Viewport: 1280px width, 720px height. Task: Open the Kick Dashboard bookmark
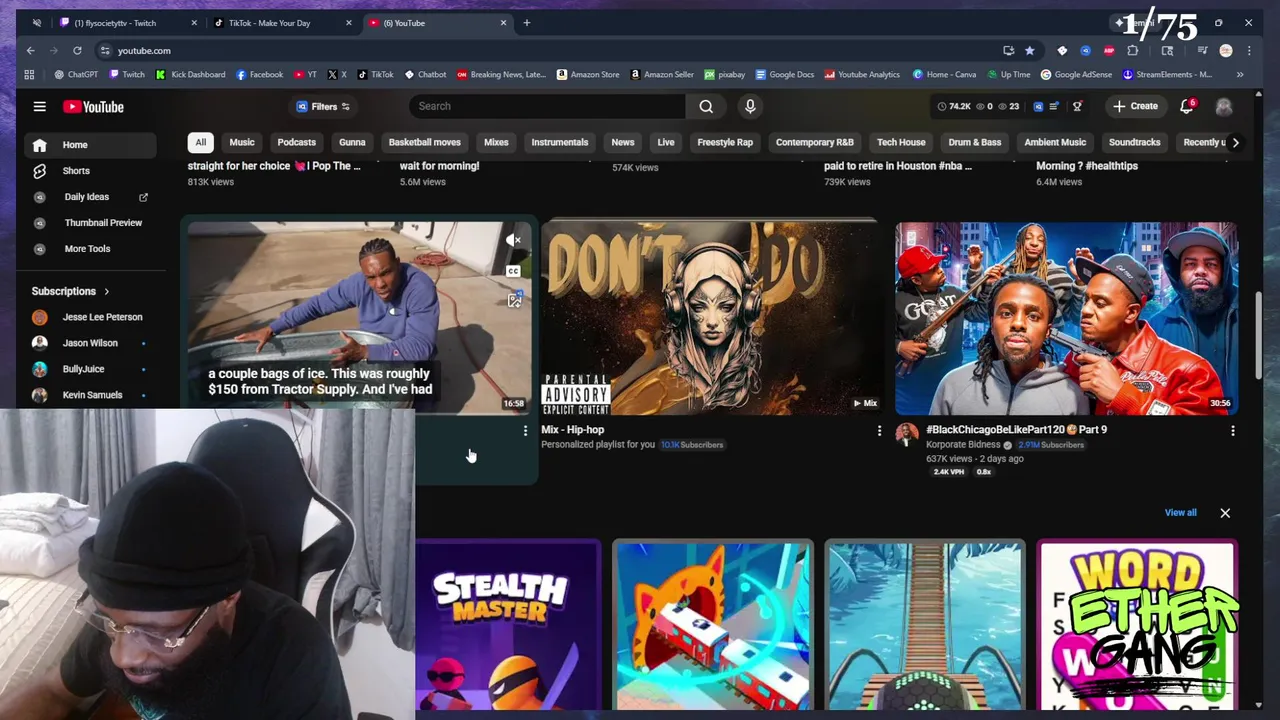[190, 74]
